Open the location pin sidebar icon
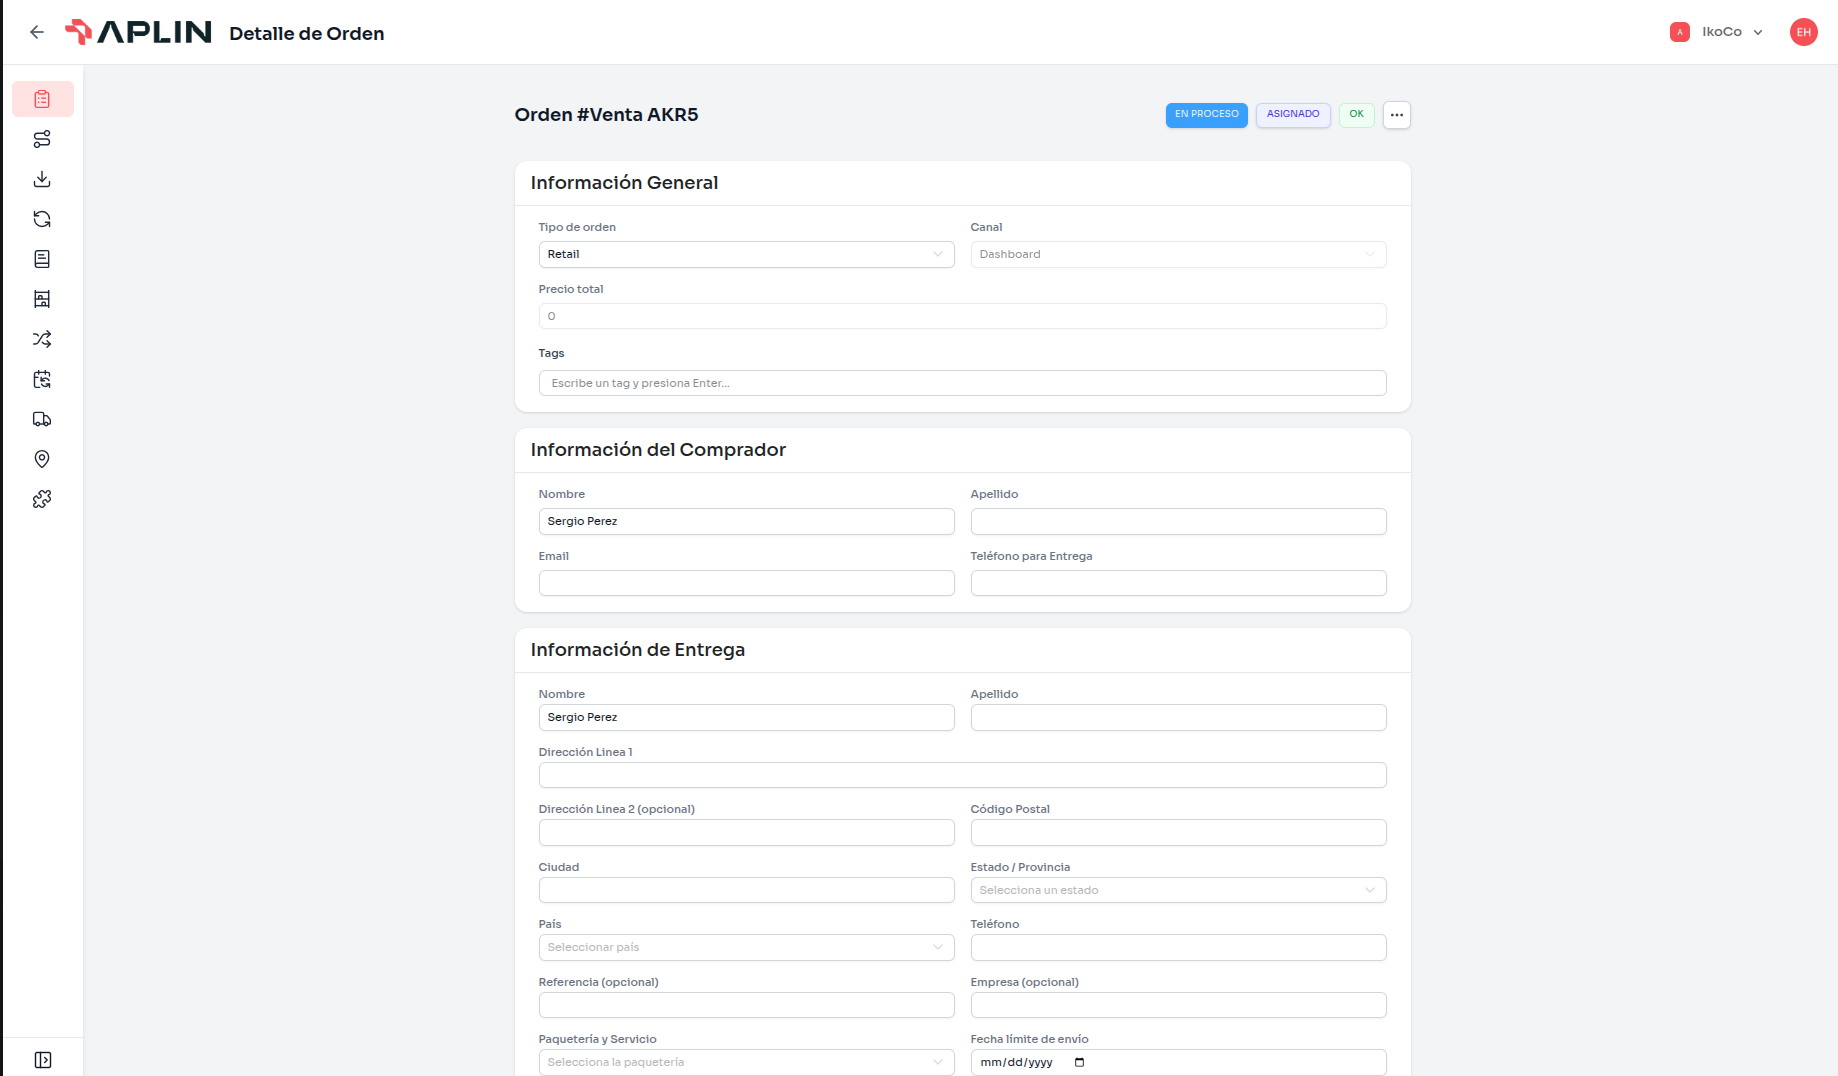This screenshot has height=1076, width=1838. [x=42, y=459]
